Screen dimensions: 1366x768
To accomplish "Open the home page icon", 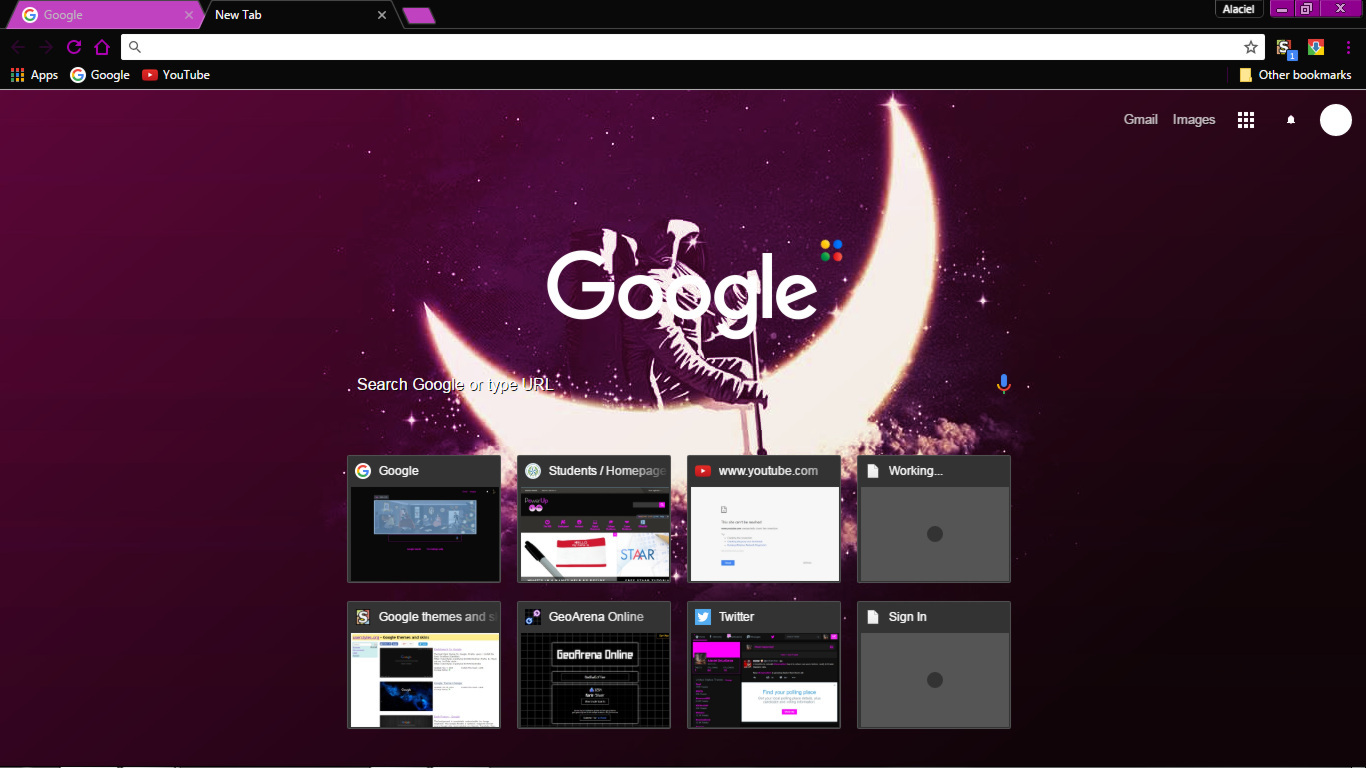I will tap(102, 47).
